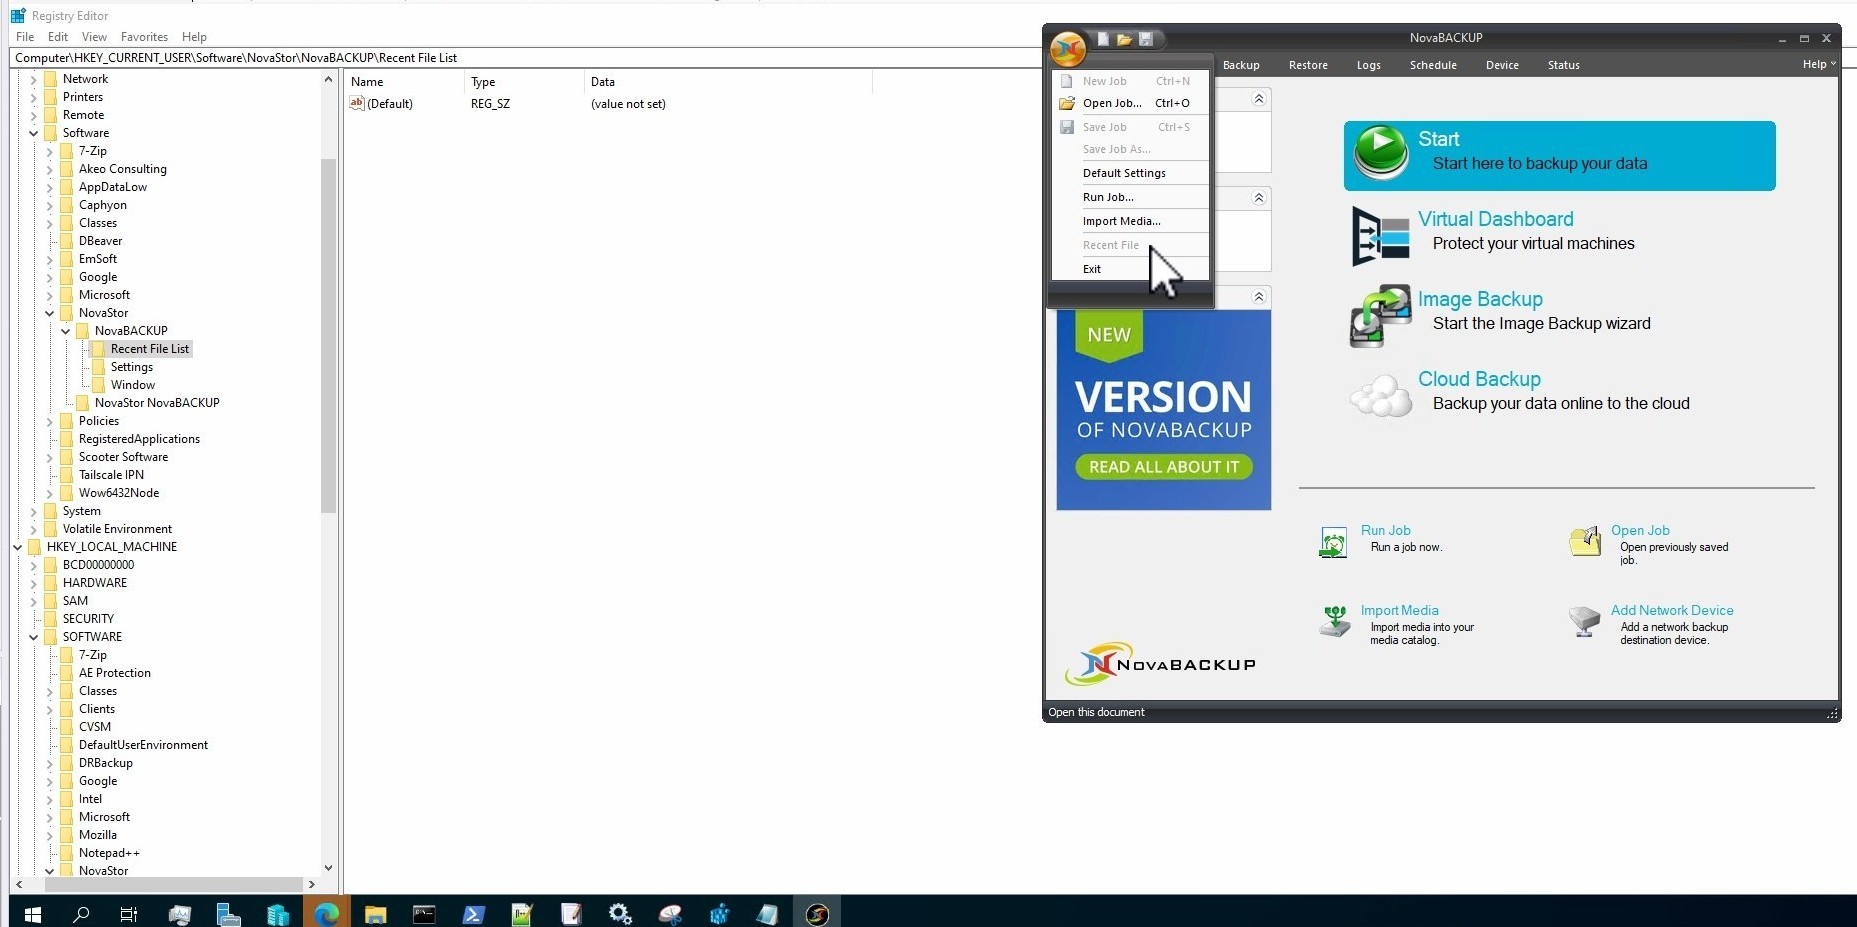The width and height of the screenshot is (1857, 927).
Task: Click READ ALL ABOUT IT button
Action: click(x=1164, y=467)
